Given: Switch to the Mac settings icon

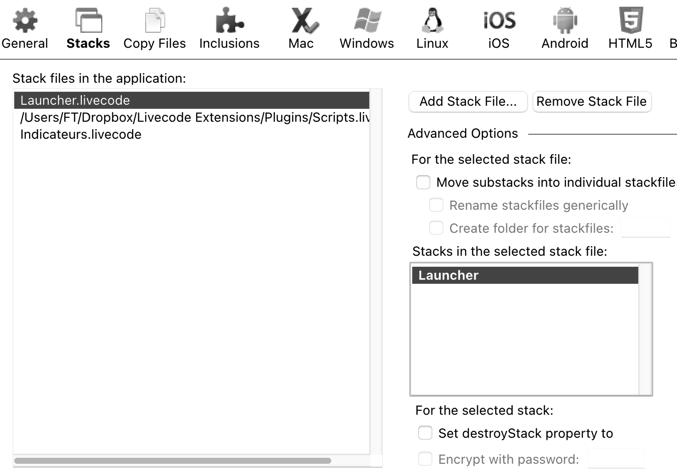Looking at the screenshot, I should (x=301, y=21).
